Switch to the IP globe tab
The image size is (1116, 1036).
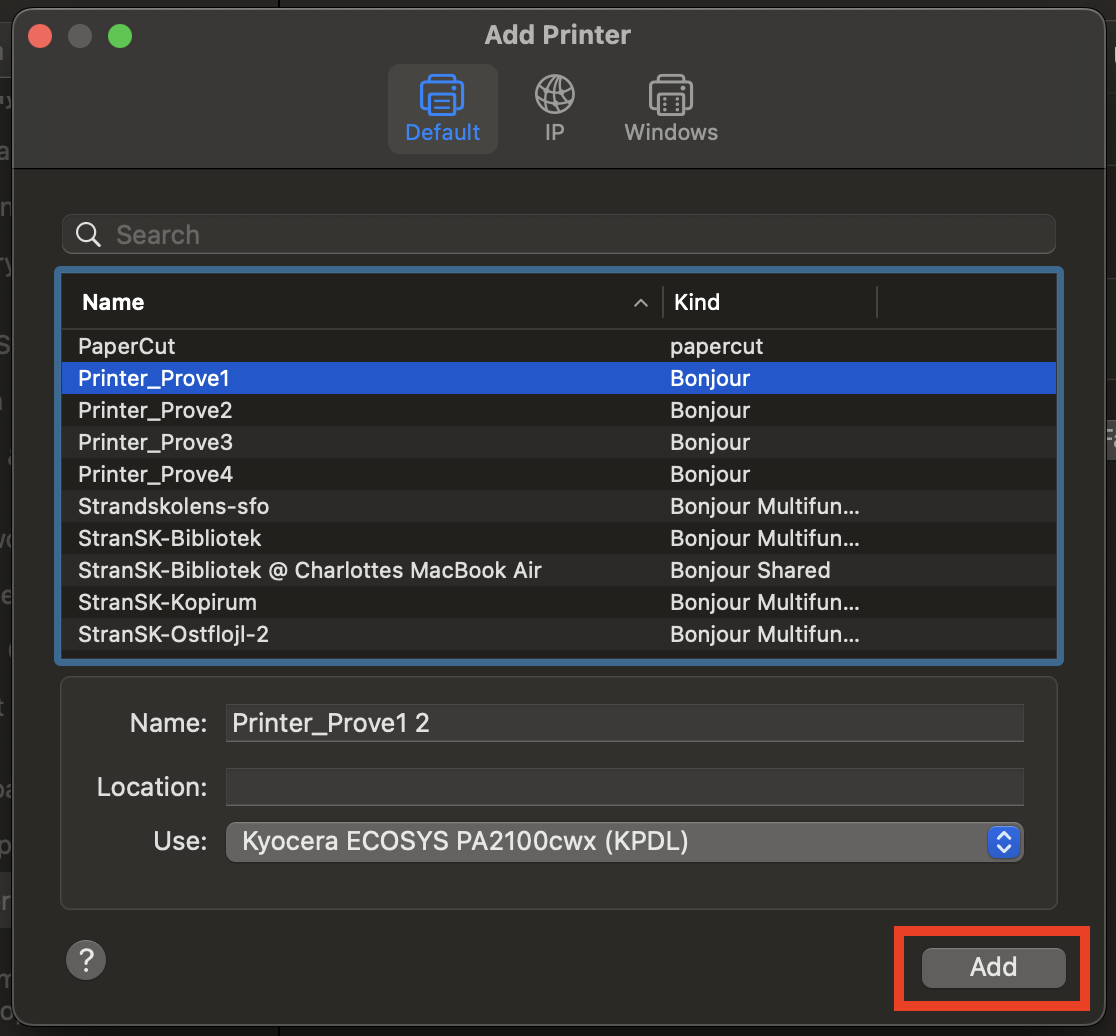point(554,108)
